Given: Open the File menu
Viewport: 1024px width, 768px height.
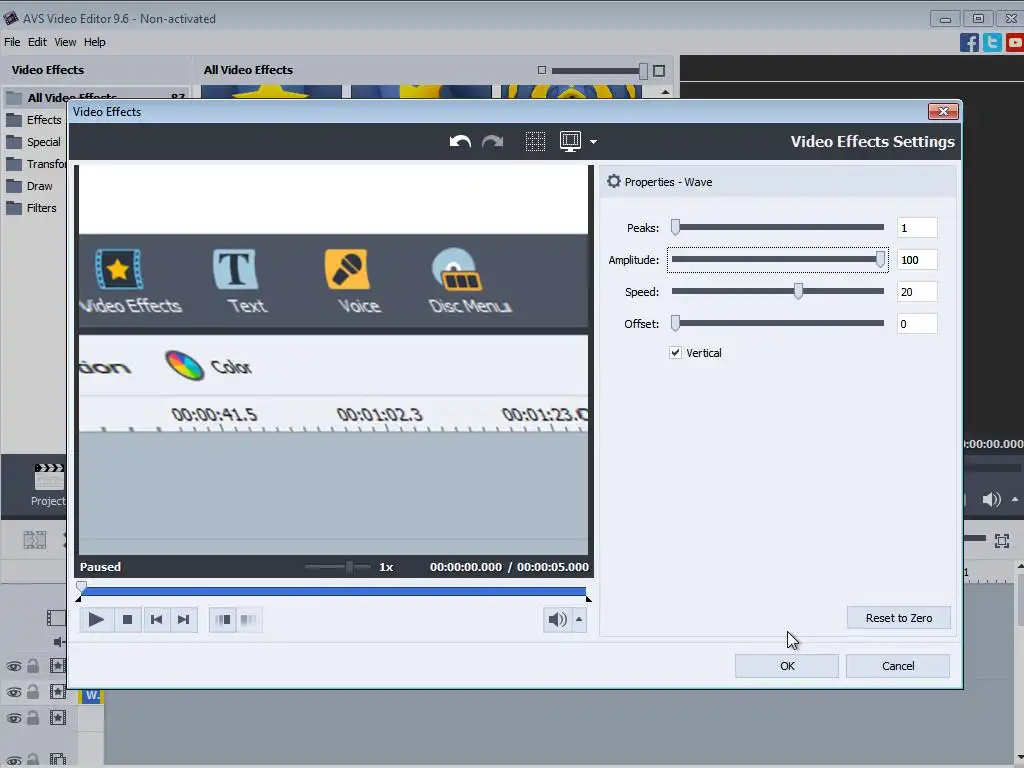Looking at the screenshot, I should (x=12, y=42).
